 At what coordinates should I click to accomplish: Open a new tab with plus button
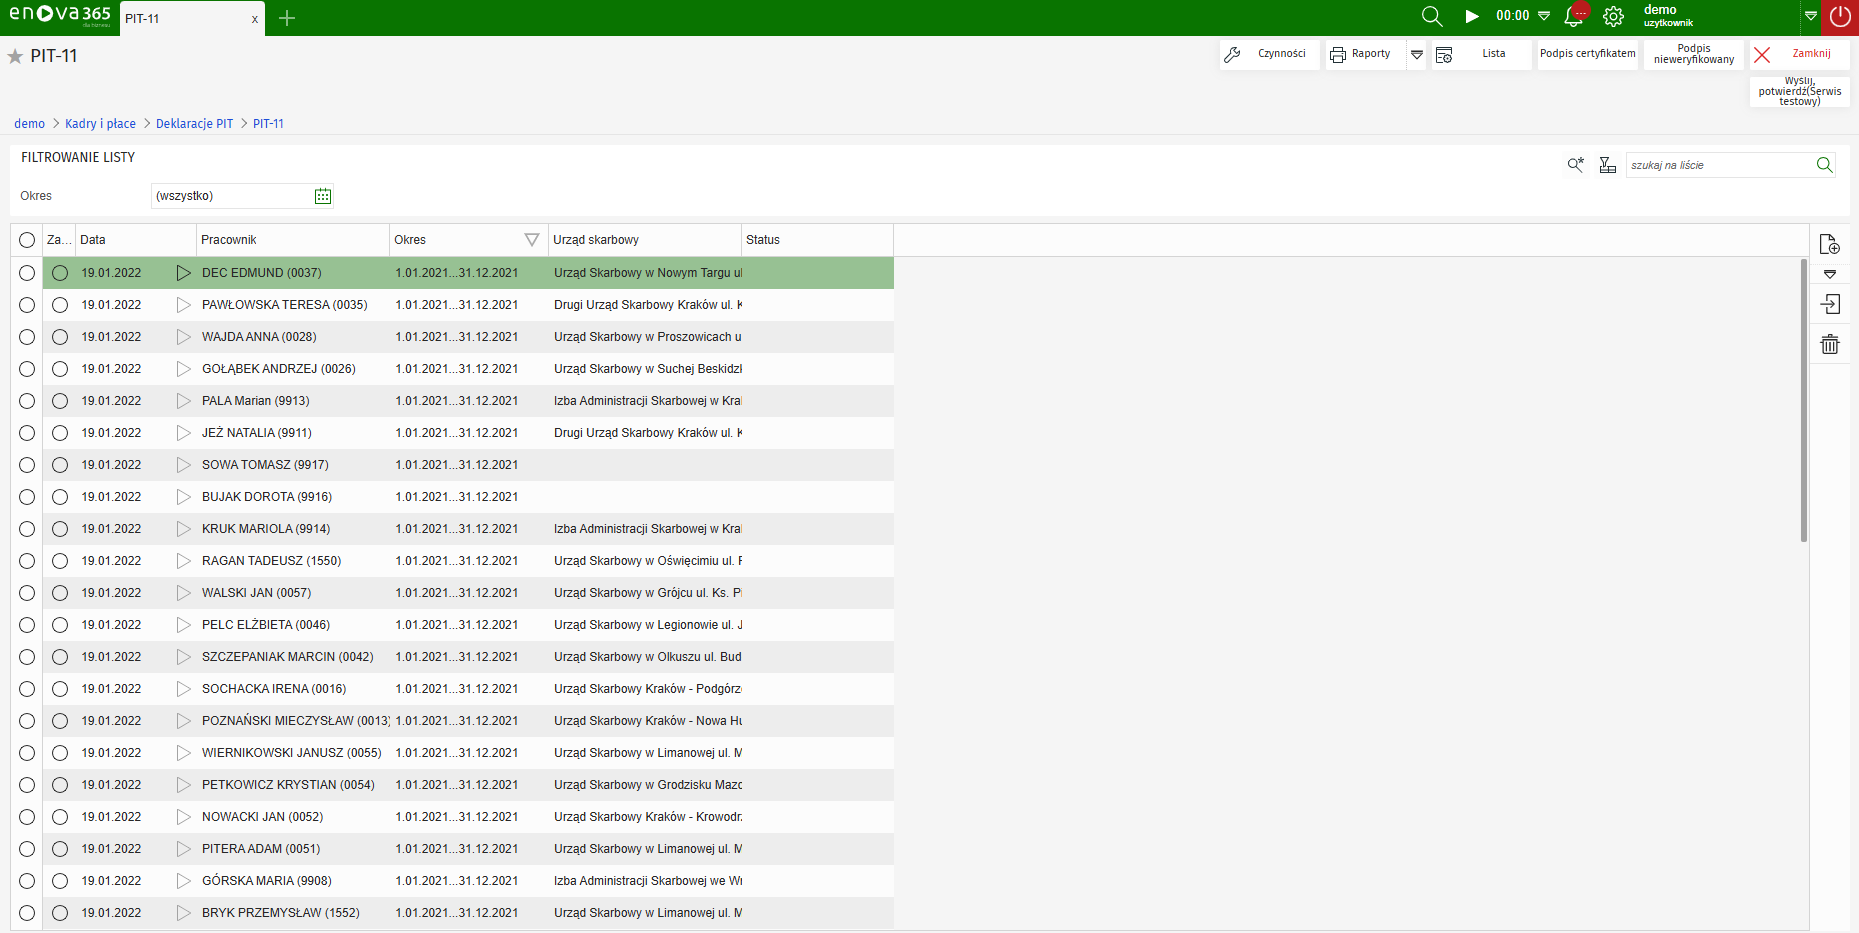287,18
